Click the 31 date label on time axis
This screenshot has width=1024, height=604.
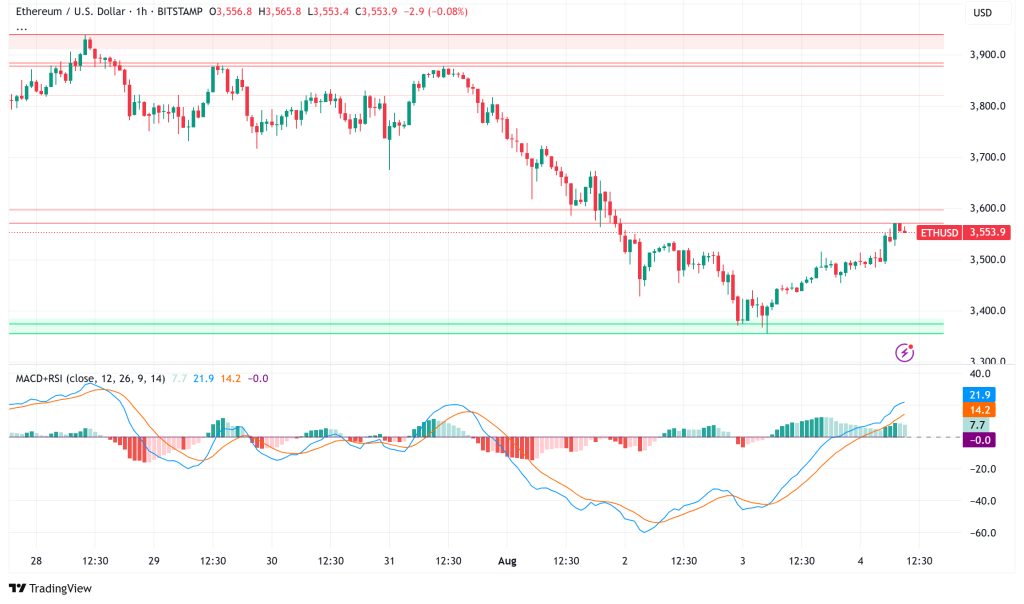coord(389,561)
